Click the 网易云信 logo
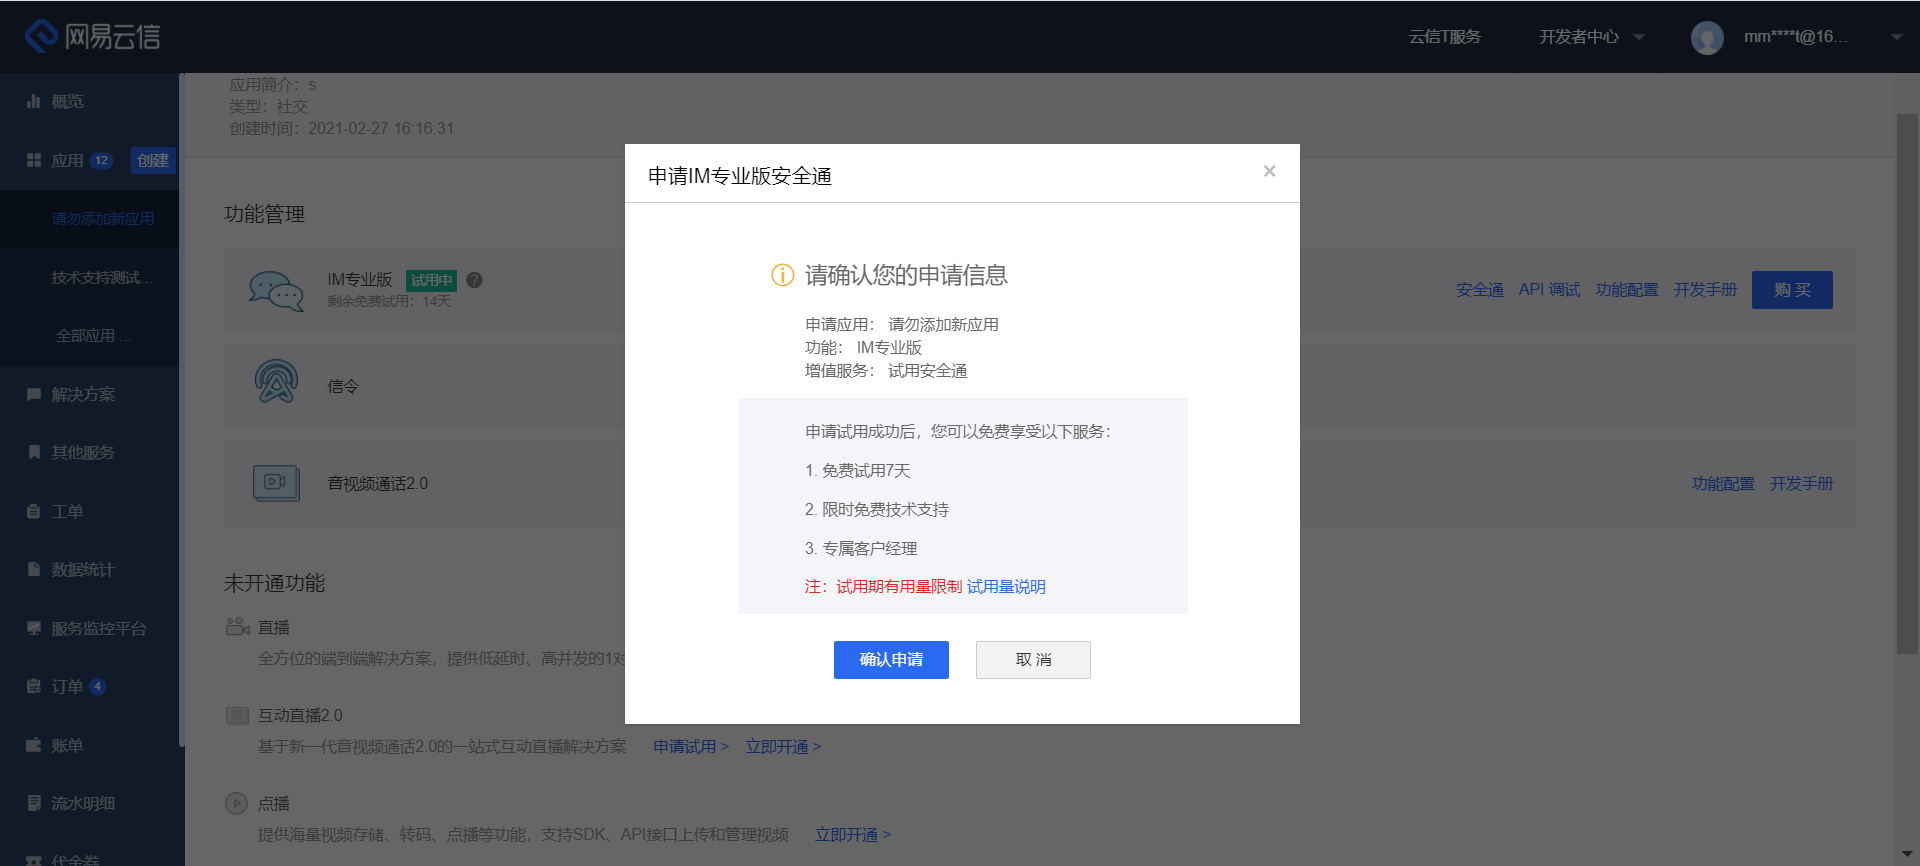1920x866 pixels. tap(92, 36)
